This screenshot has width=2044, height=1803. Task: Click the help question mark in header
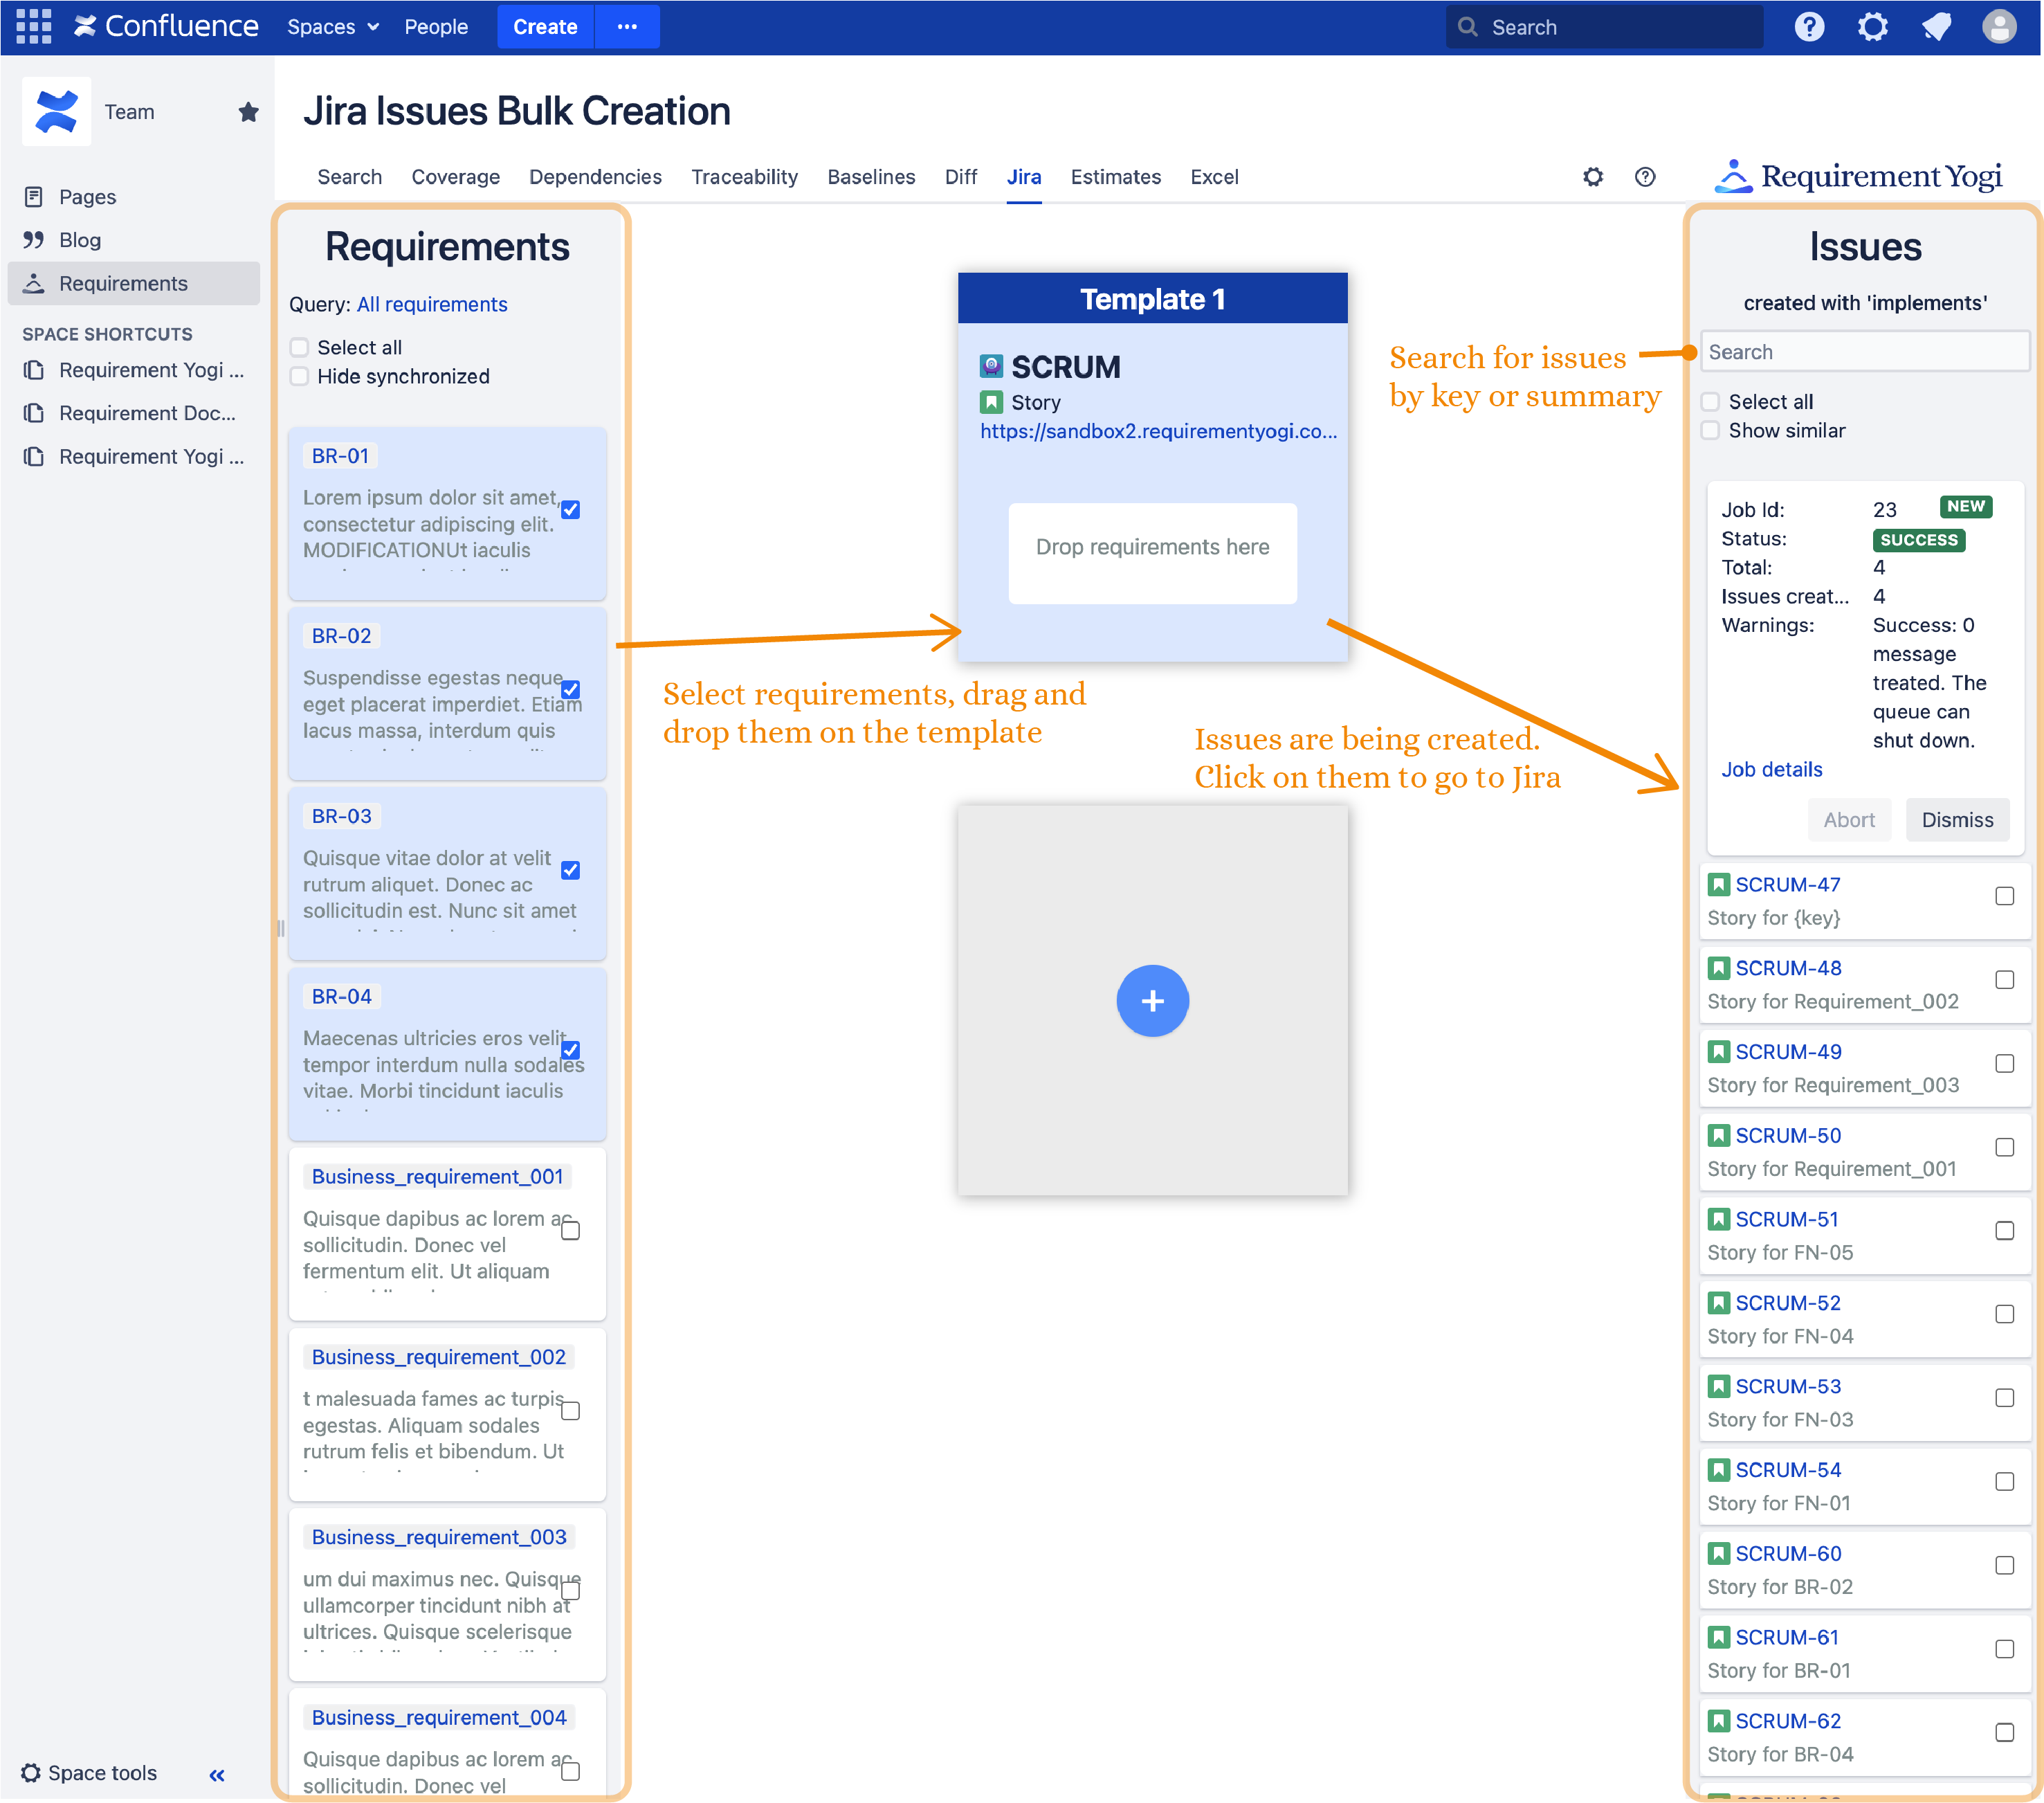(x=1808, y=27)
